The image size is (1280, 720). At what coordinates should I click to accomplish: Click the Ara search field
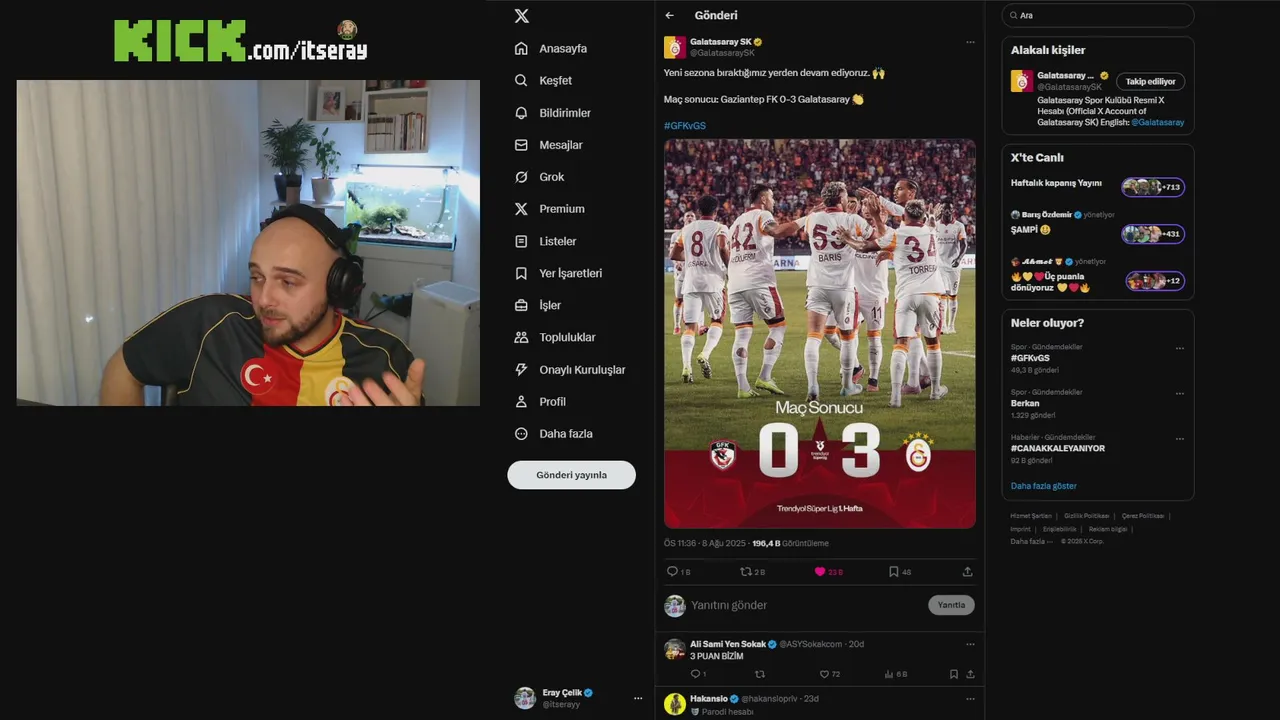[x=1098, y=15]
